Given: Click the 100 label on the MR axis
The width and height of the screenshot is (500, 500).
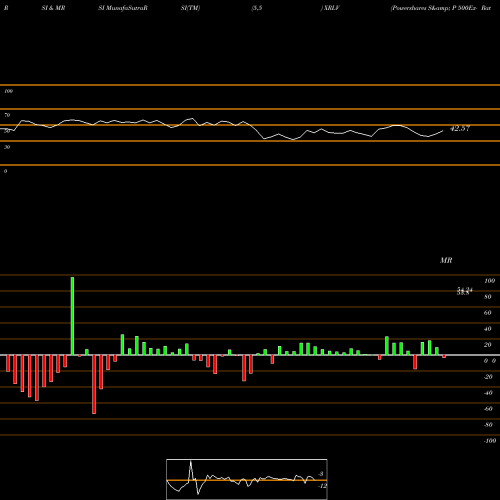Looking at the screenshot, I should point(490,281).
